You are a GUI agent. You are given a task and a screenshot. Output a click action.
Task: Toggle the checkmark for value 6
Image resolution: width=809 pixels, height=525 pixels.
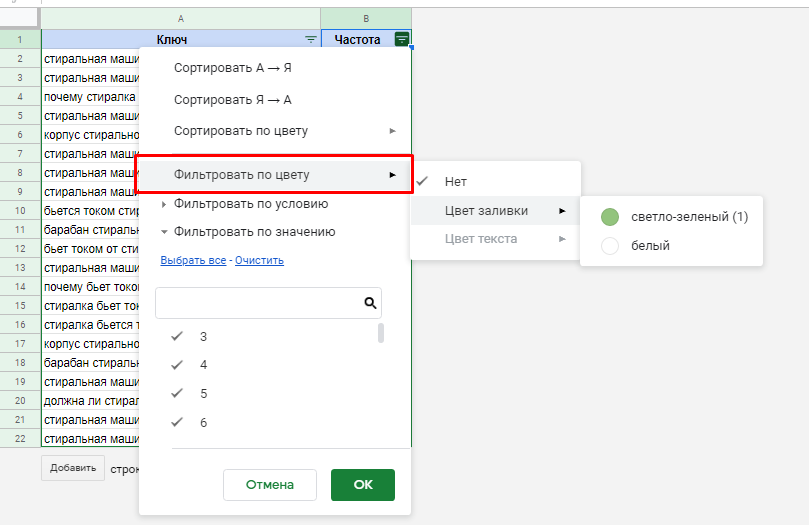coord(177,422)
